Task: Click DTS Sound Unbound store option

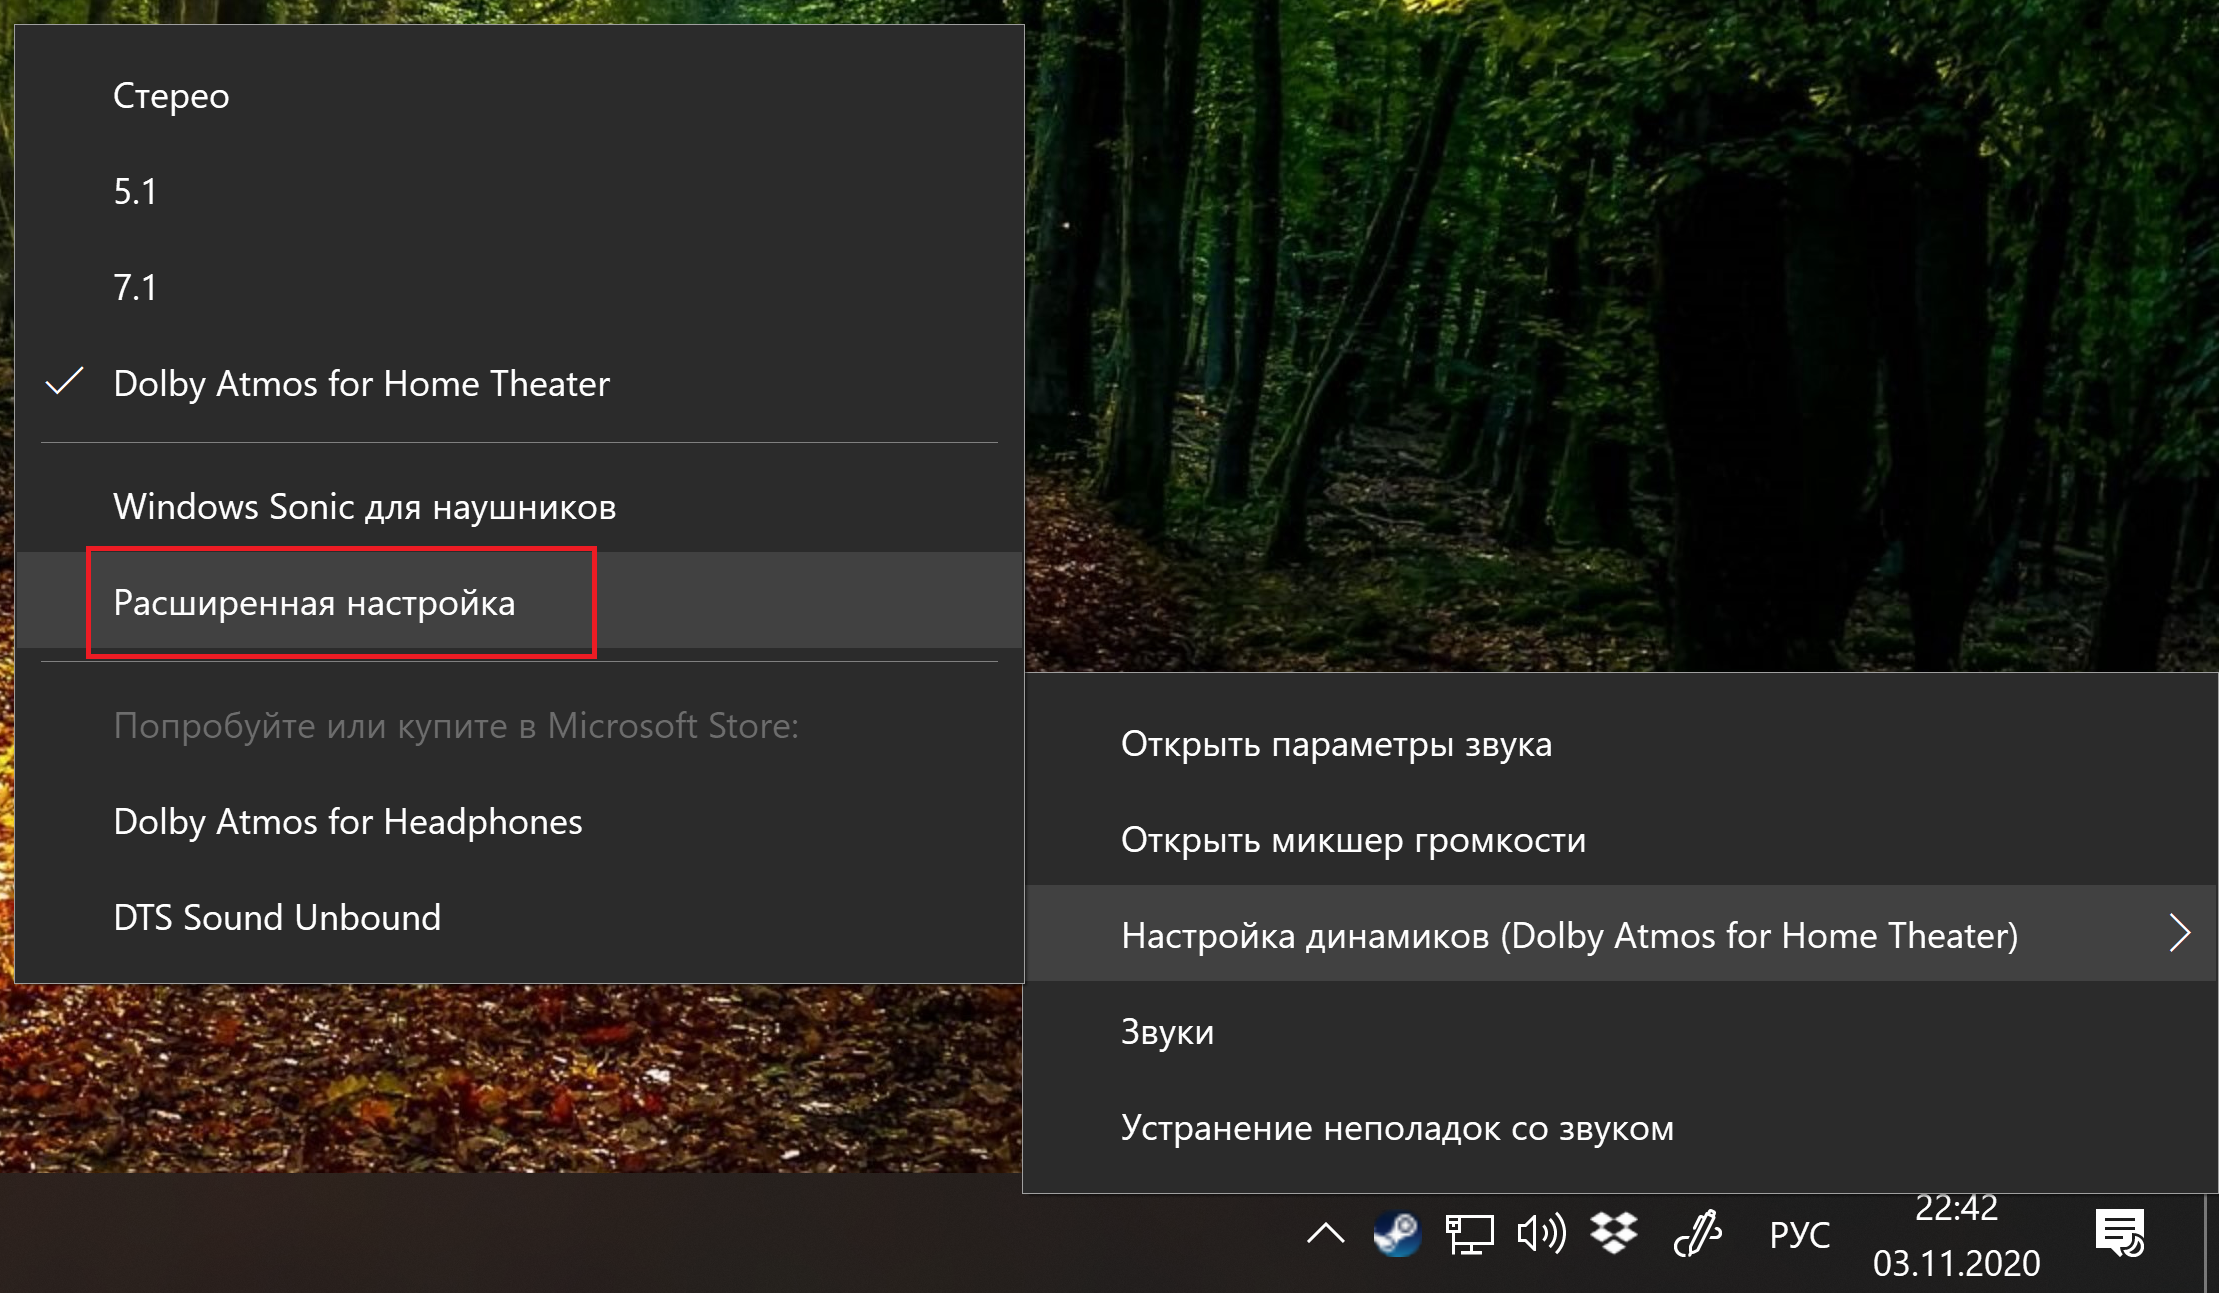Action: [277, 918]
